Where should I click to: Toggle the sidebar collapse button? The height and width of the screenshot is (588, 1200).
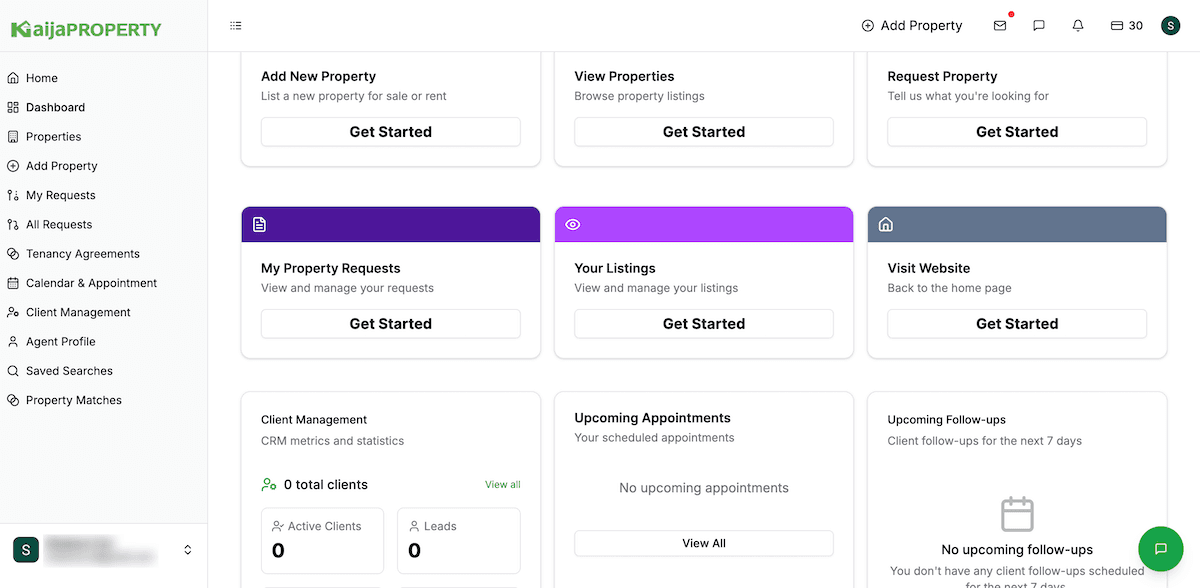click(x=236, y=26)
